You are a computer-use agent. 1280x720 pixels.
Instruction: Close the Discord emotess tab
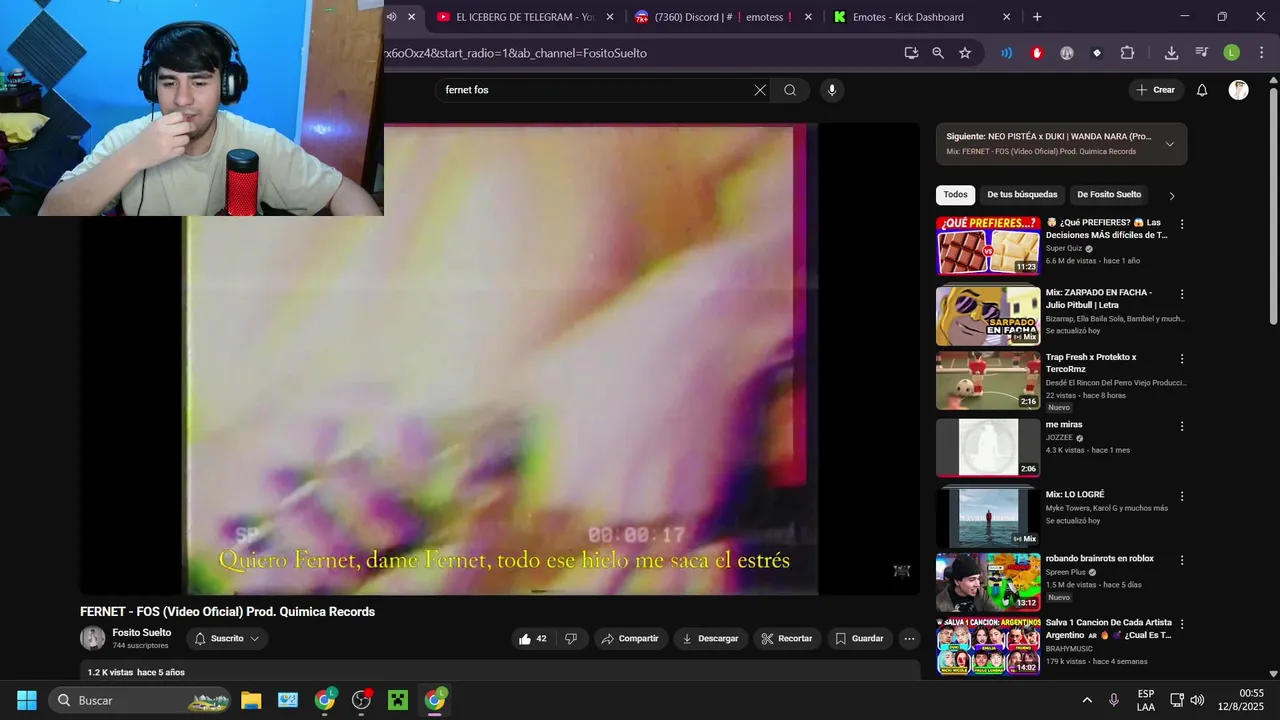point(809,17)
